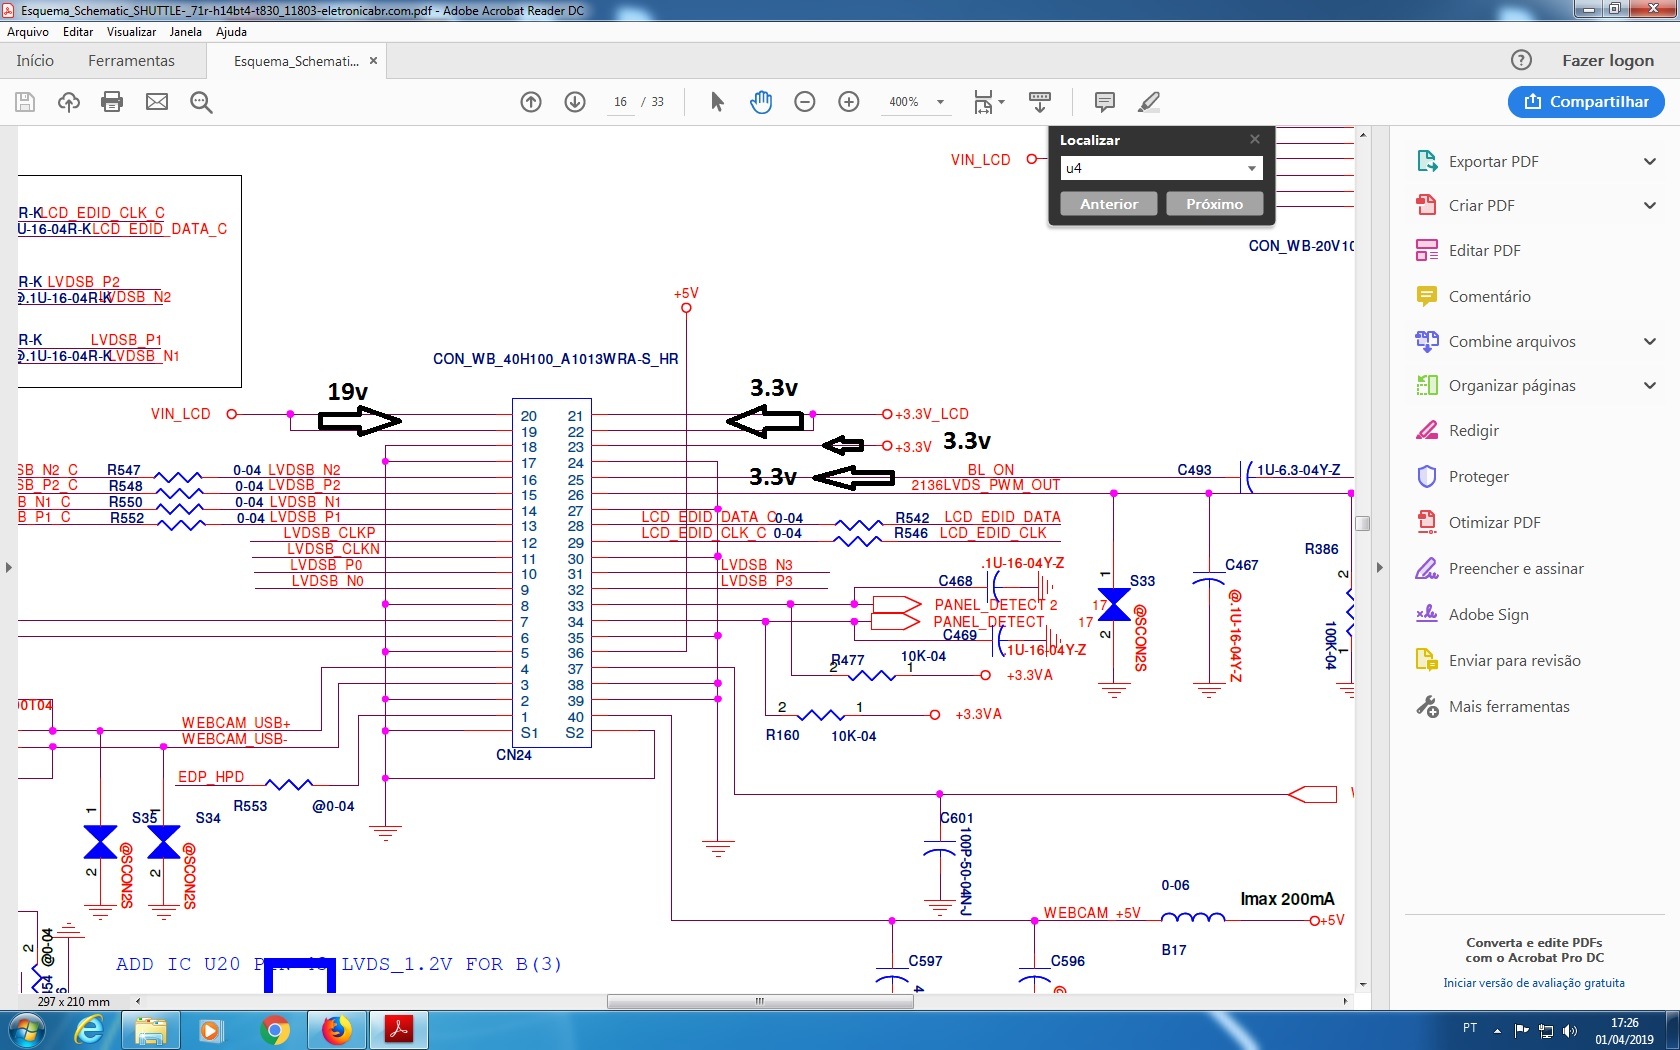Open Chrome from taskbar
Screen dimensions: 1680x1050
pos(274,1030)
